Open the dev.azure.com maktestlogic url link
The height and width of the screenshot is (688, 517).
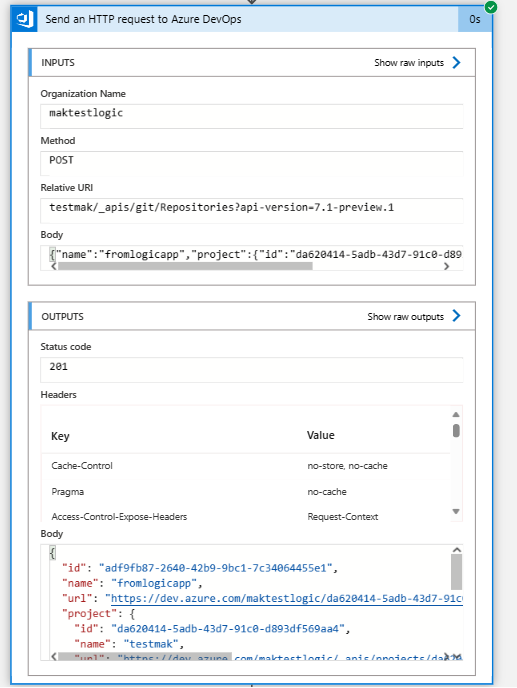coord(287,598)
